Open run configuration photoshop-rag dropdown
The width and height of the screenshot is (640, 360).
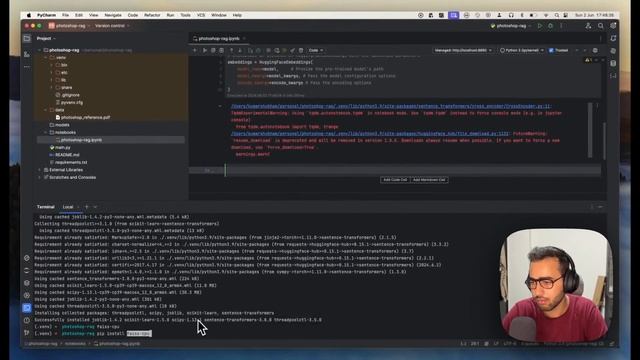(510, 26)
